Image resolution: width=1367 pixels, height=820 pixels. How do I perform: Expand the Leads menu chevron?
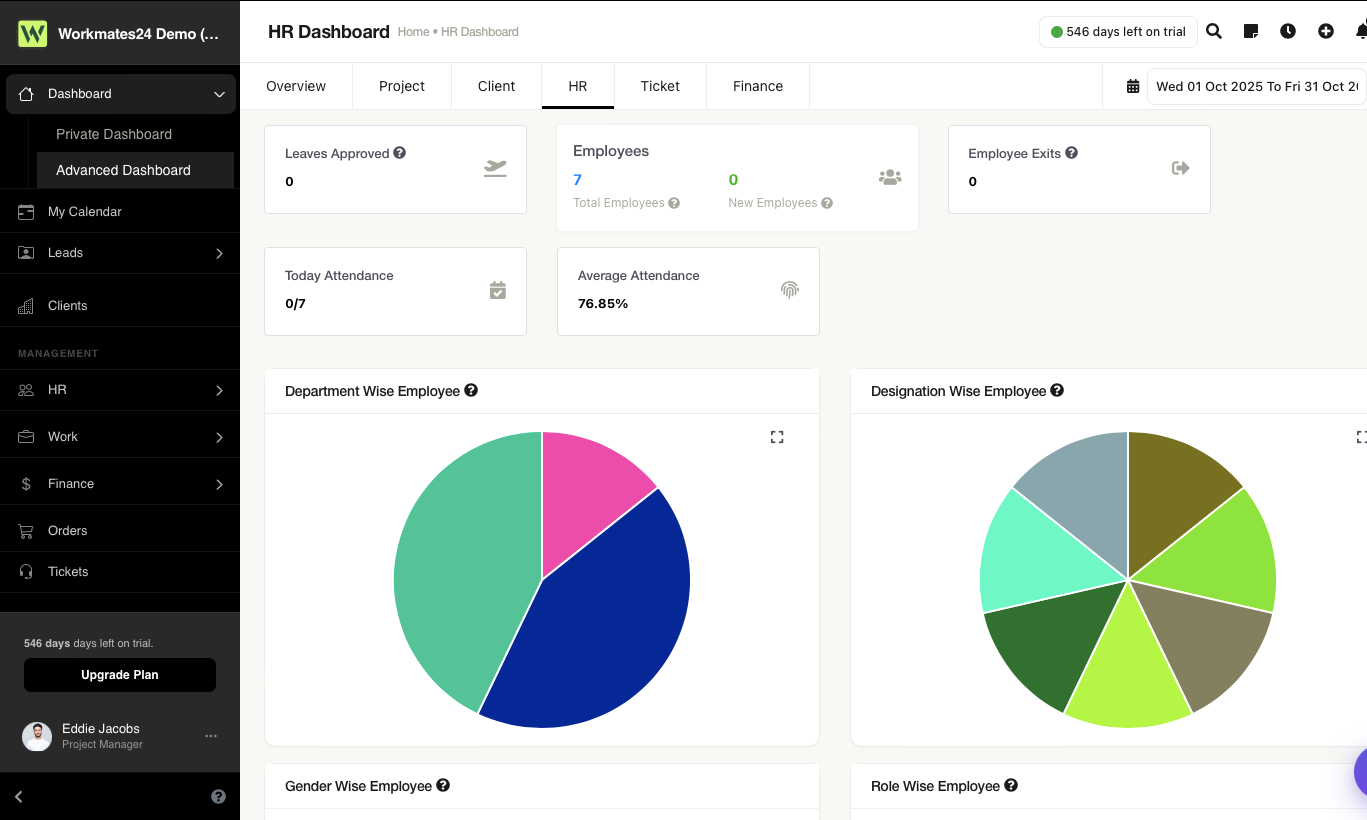(x=220, y=253)
